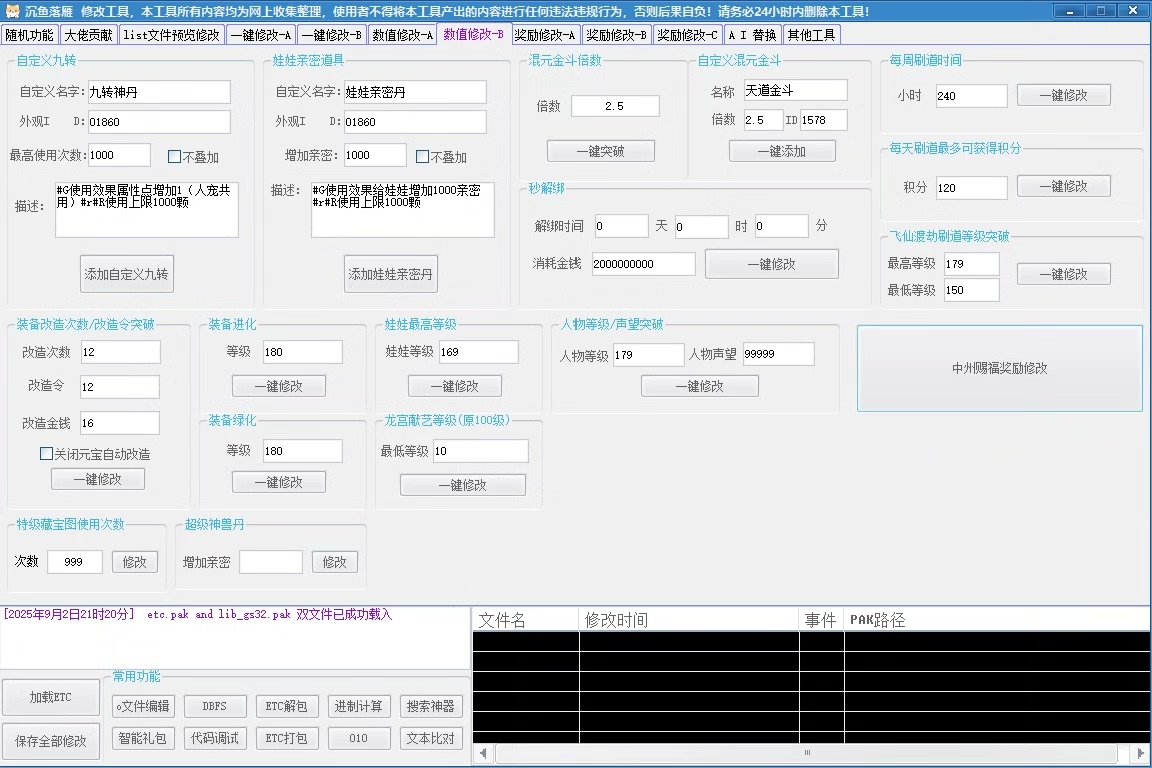The image size is (1152, 768).
Task: Click 修改 next to 超级神兽丹增加亲密
Action: click(334, 562)
